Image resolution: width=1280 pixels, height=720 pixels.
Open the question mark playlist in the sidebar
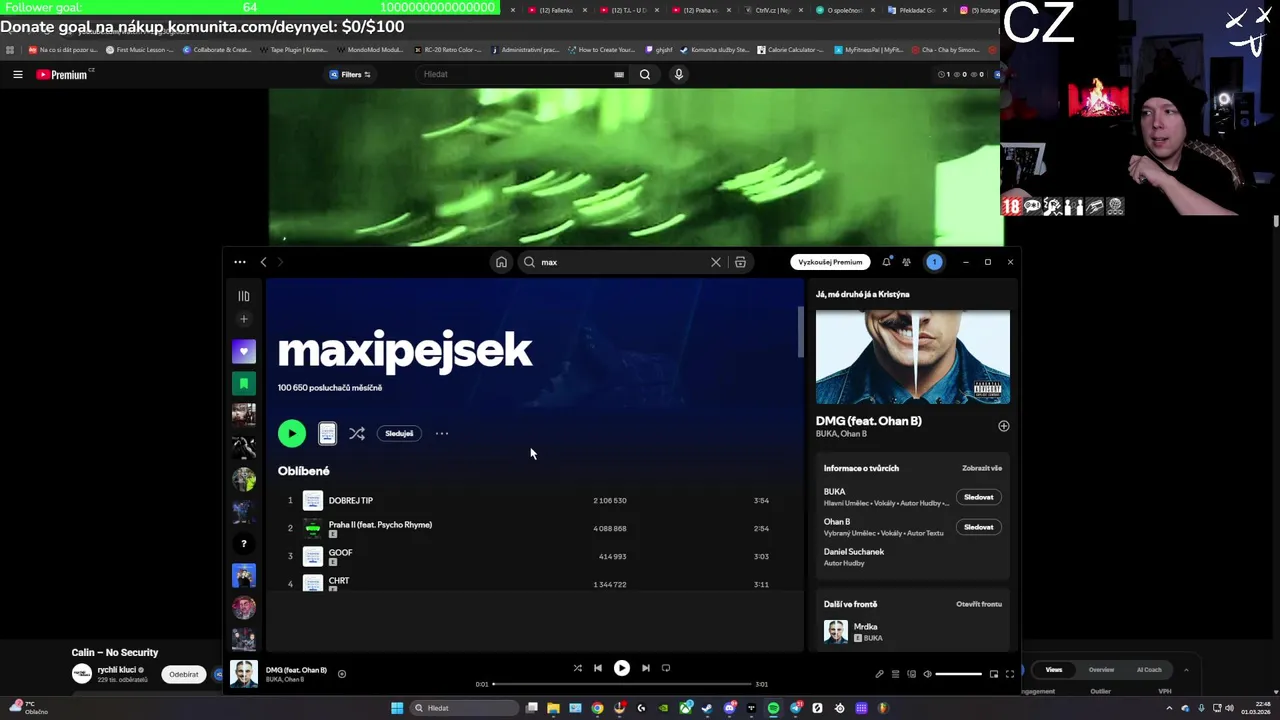243,543
